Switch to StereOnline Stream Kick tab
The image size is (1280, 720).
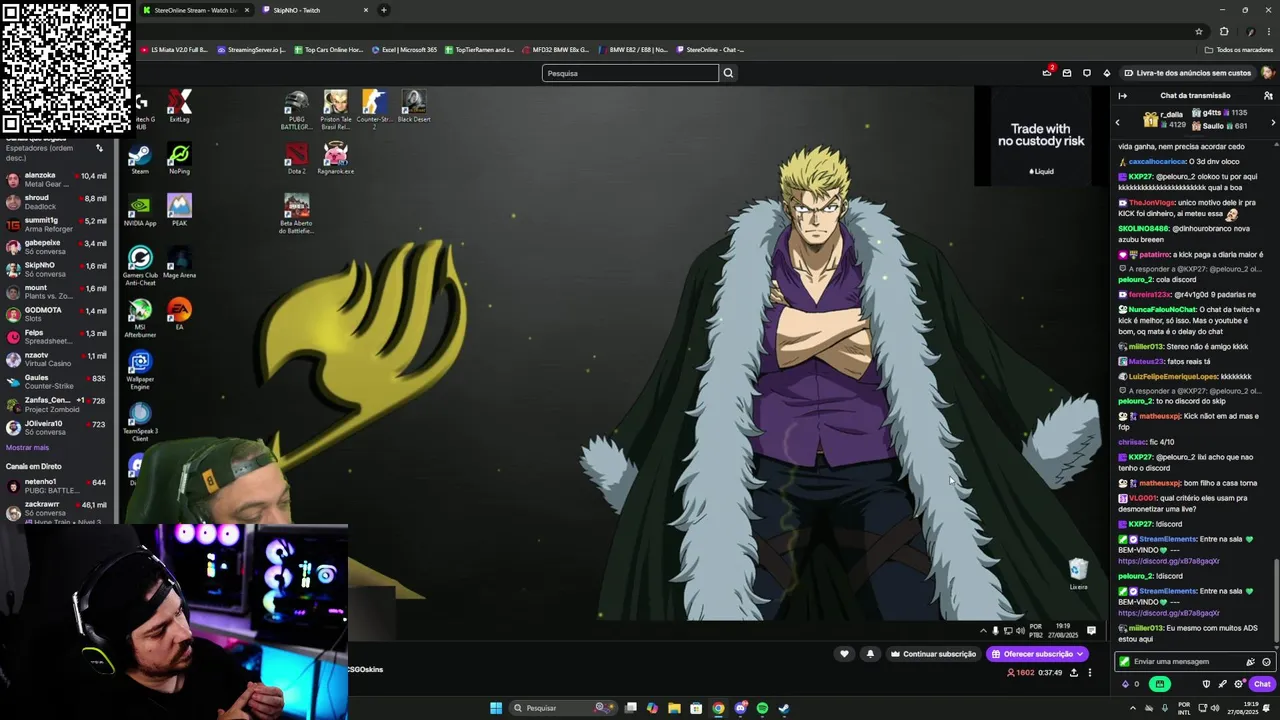click(x=195, y=10)
